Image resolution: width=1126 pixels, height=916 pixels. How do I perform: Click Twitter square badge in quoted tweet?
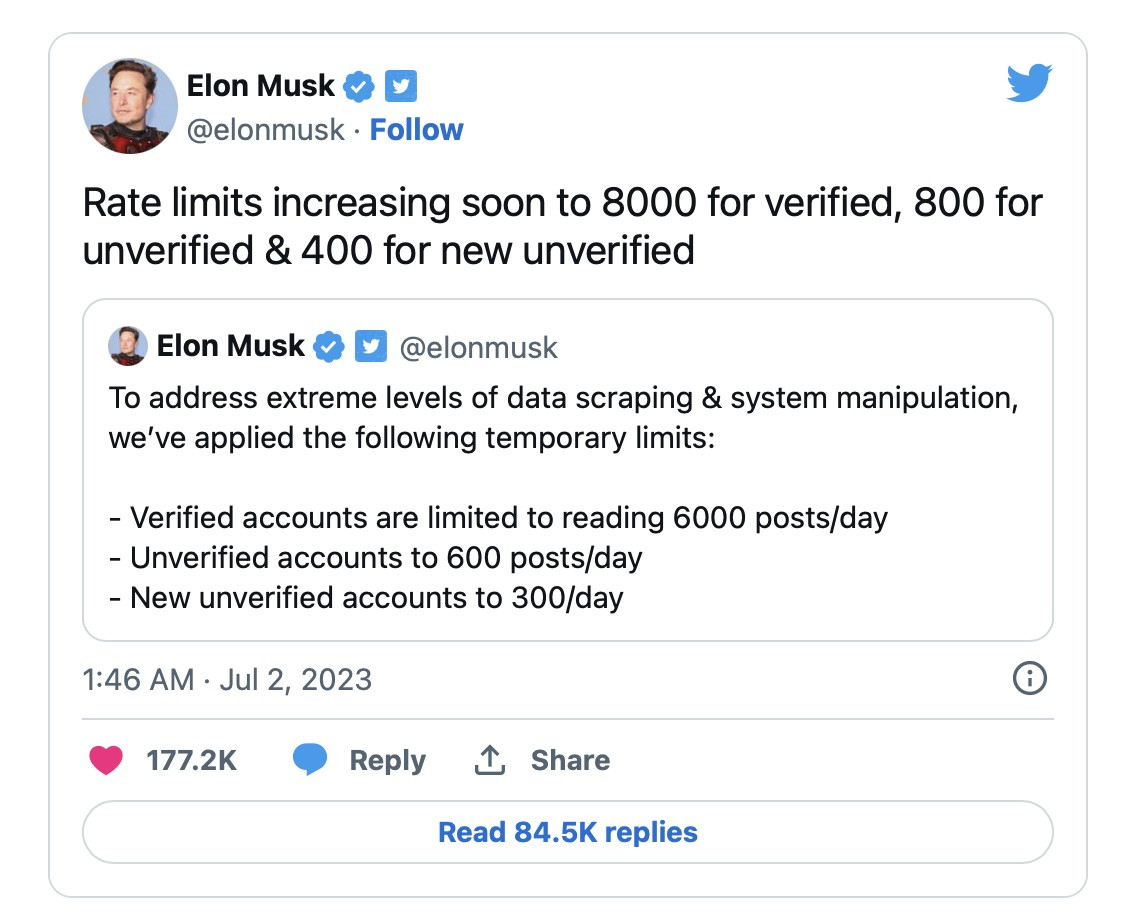click(x=371, y=347)
